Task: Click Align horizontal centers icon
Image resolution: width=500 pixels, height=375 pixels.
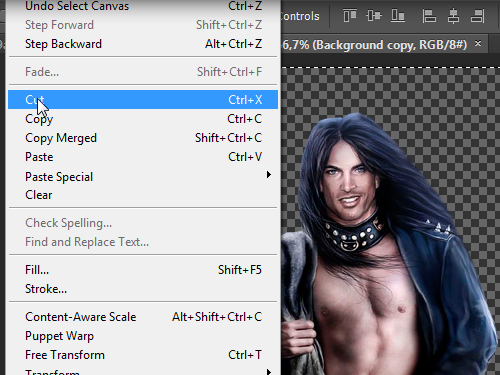Action: point(453,16)
